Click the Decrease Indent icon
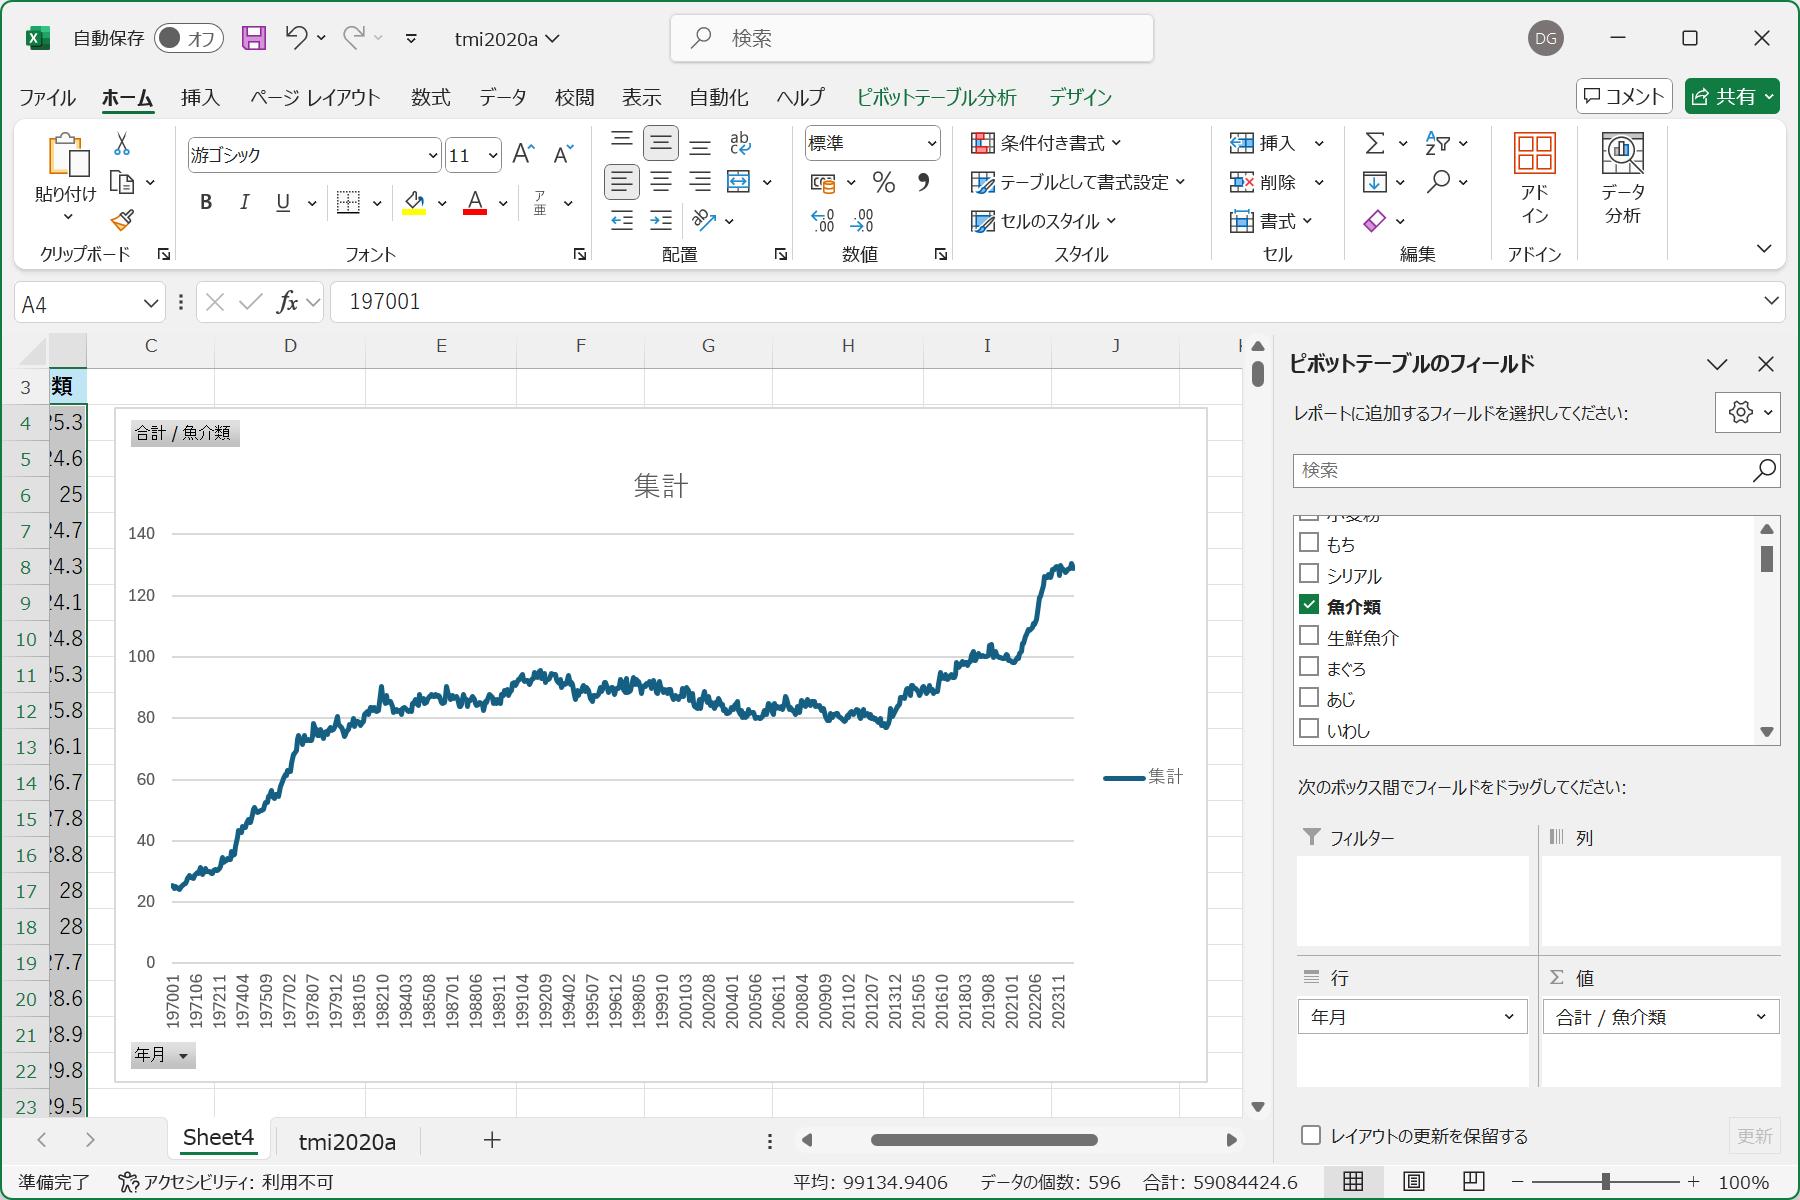The image size is (1800, 1200). (622, 221)
